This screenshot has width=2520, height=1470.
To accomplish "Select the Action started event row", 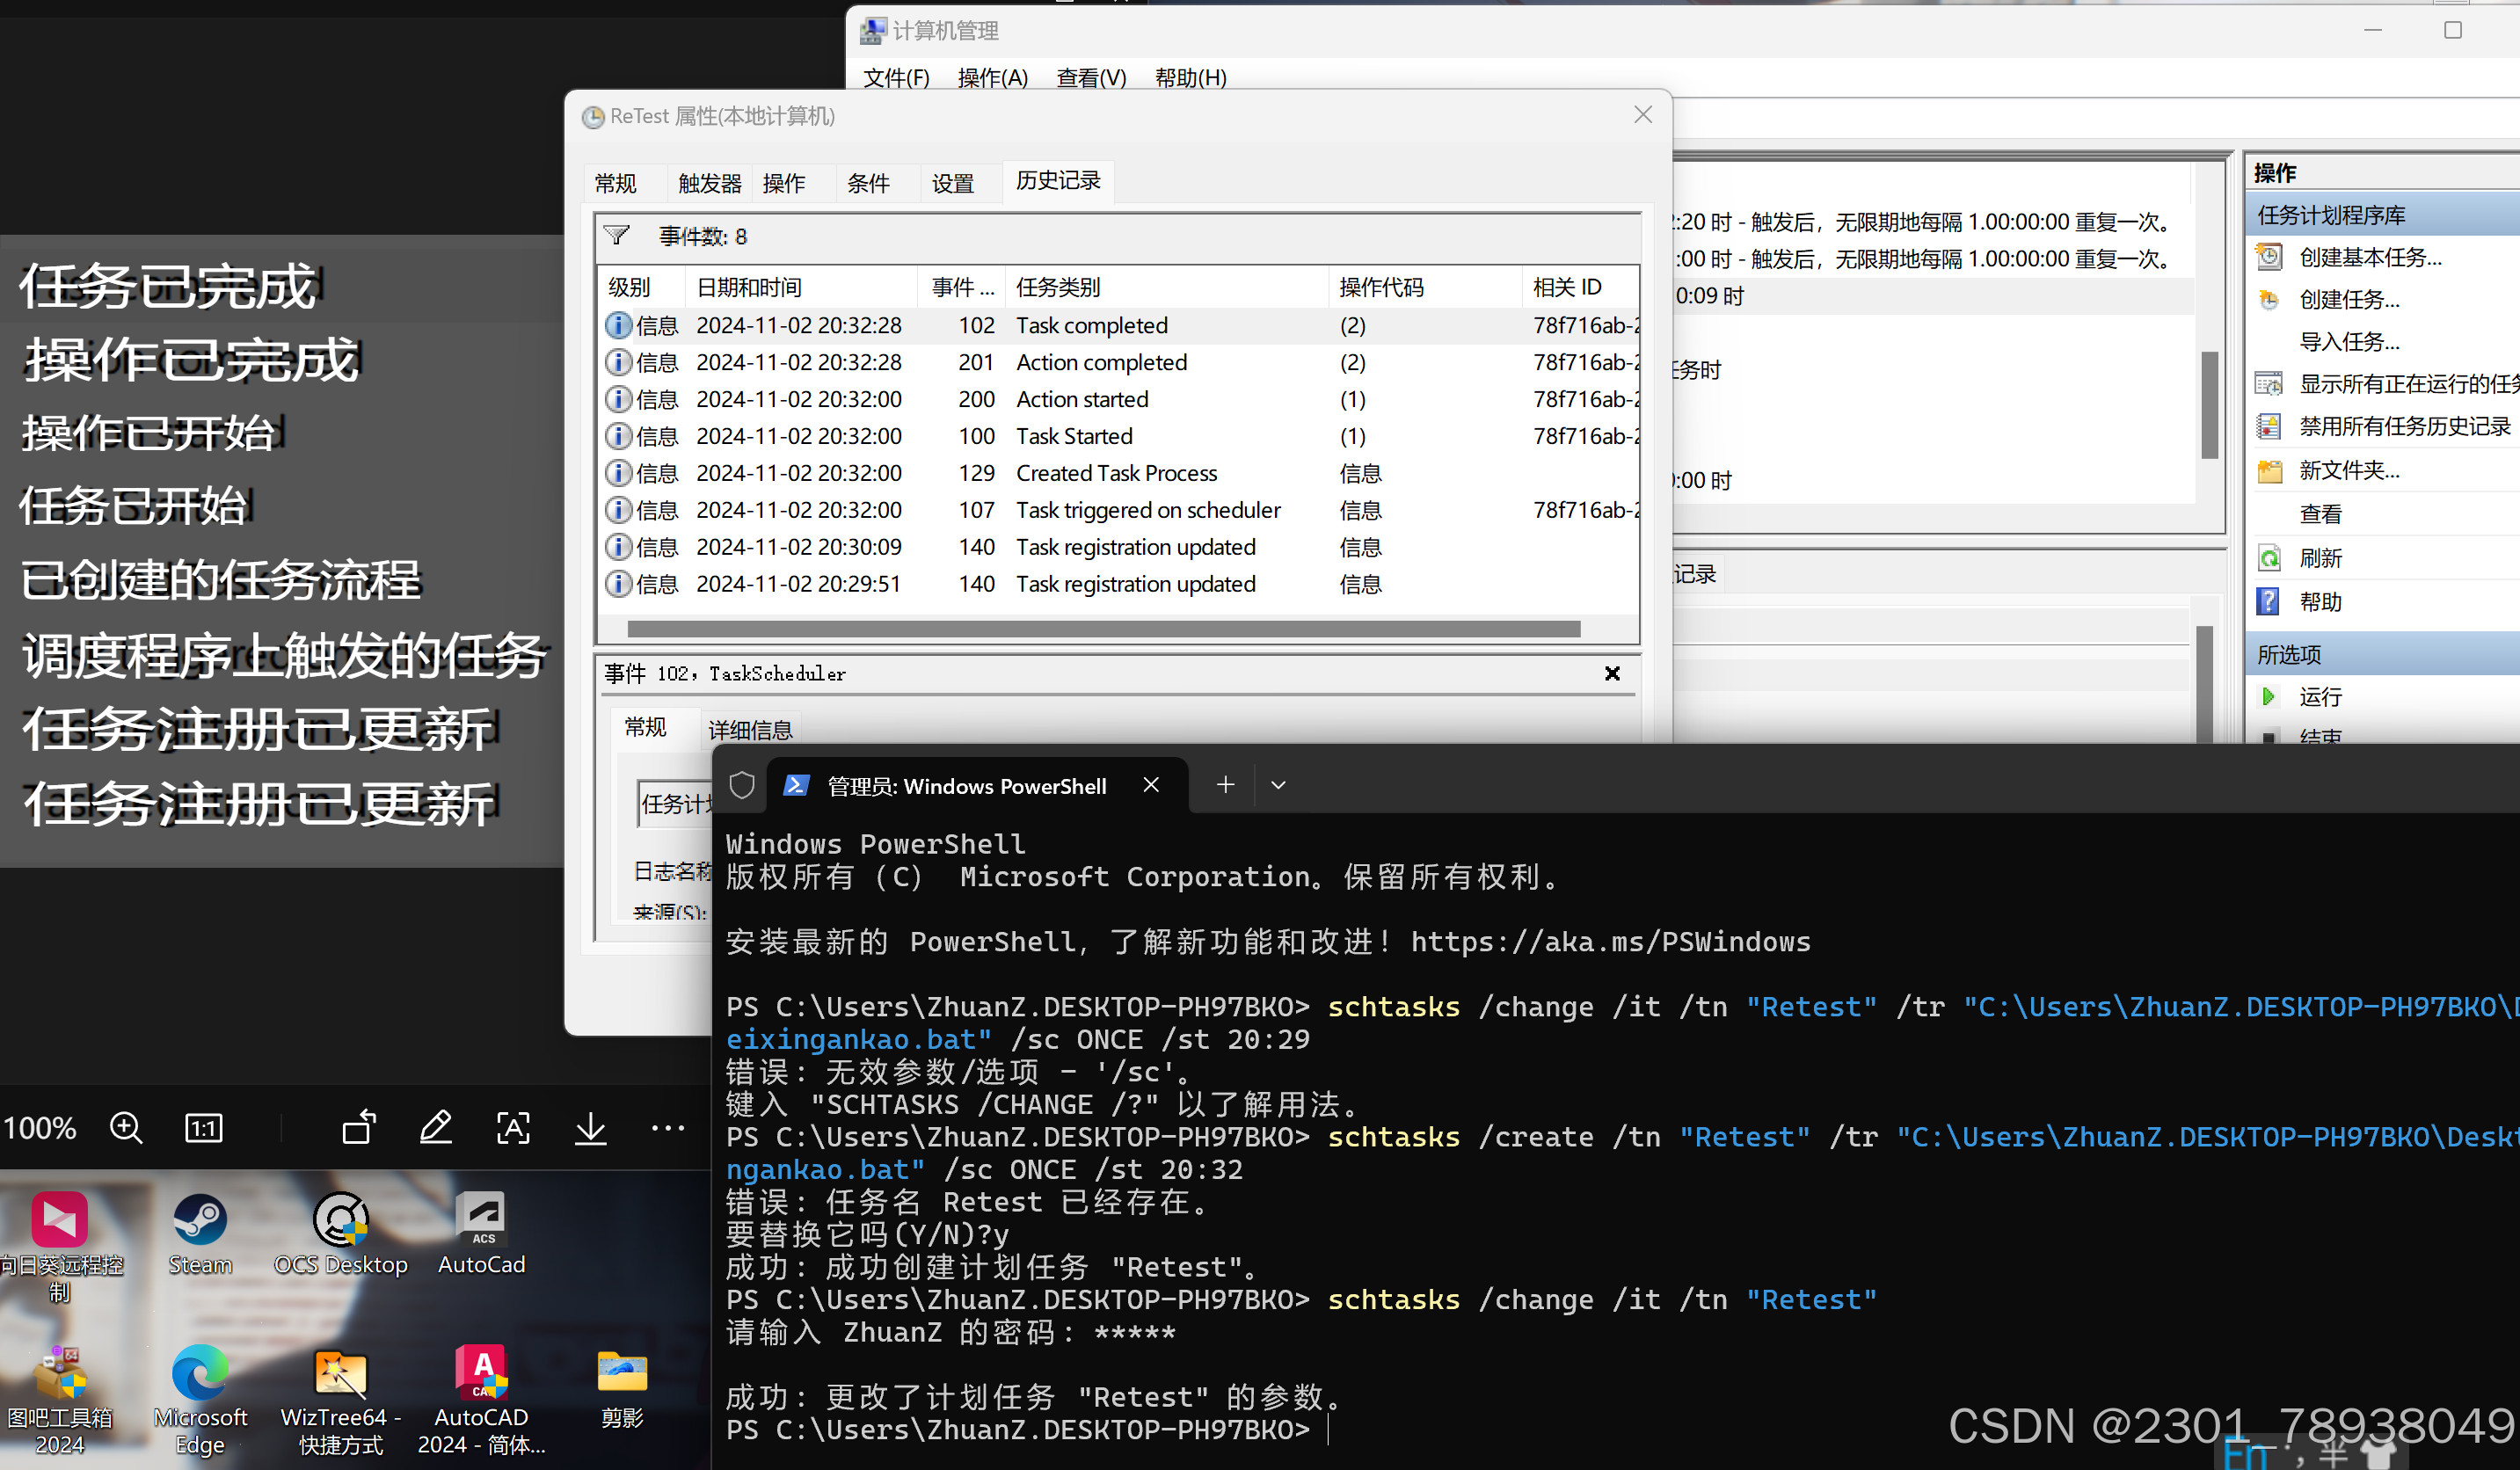I will coord(1082,399).
